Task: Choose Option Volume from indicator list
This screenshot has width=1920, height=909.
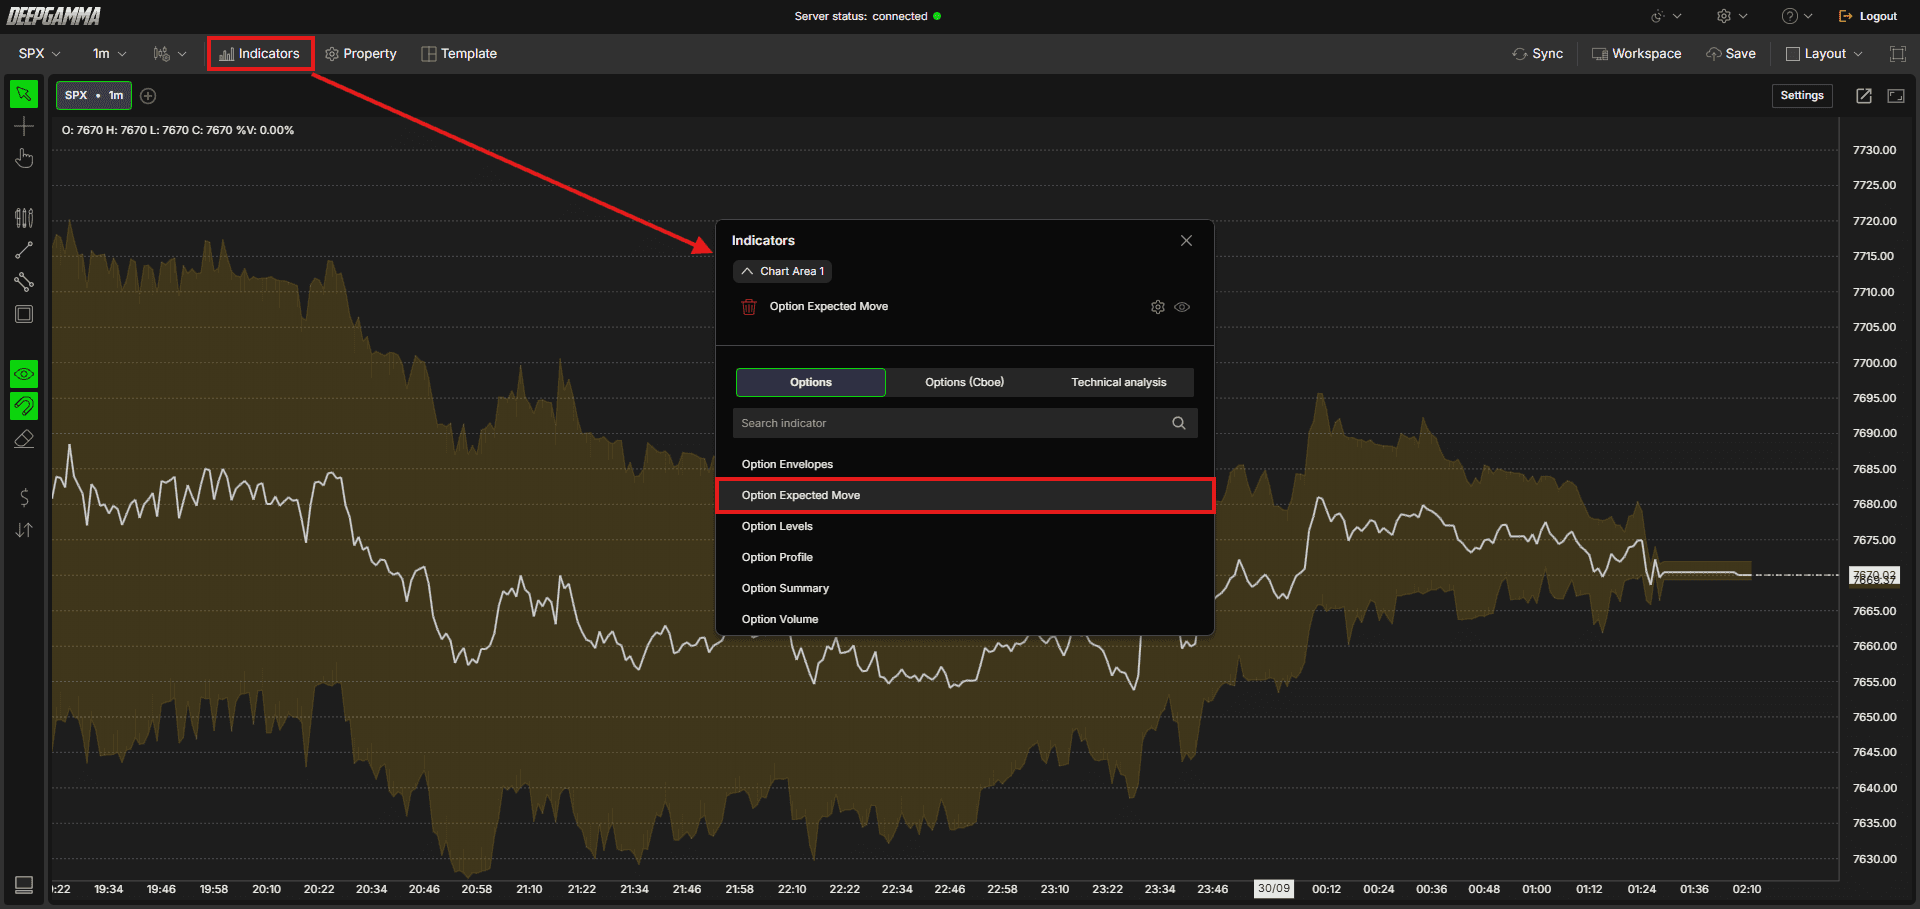Action: (965, 619)
